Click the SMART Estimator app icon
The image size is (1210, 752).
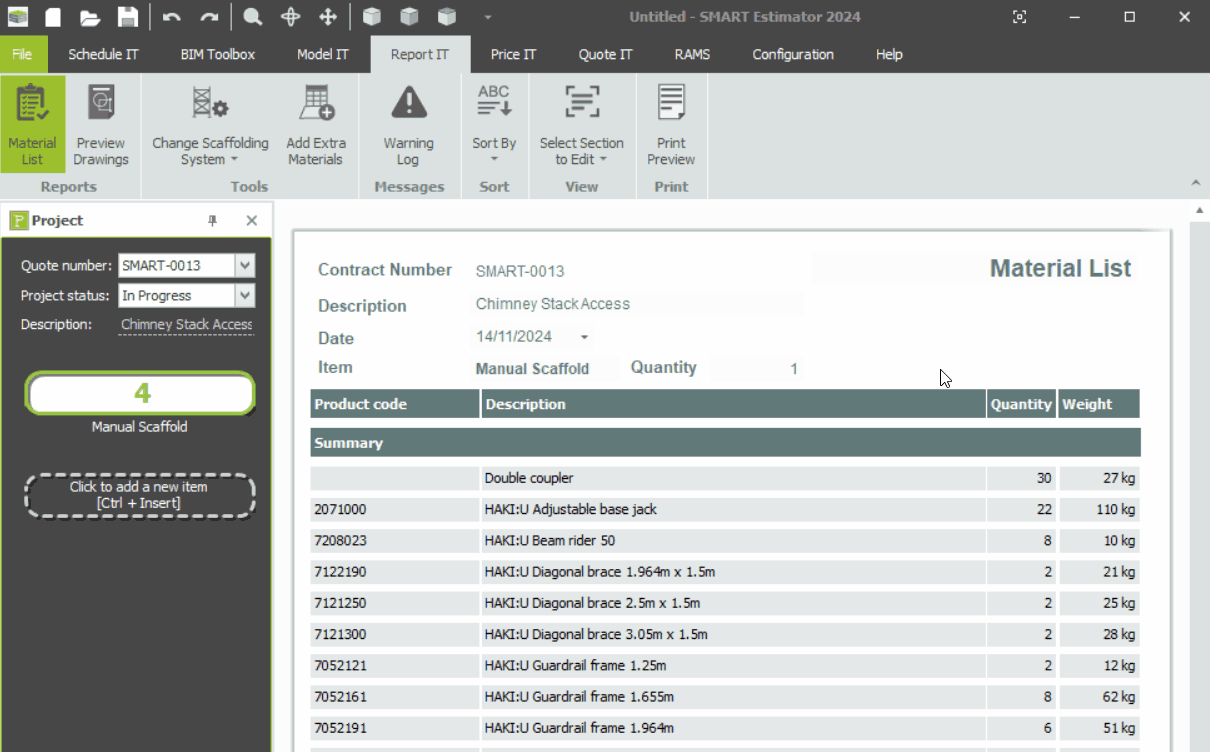point(18,17)
